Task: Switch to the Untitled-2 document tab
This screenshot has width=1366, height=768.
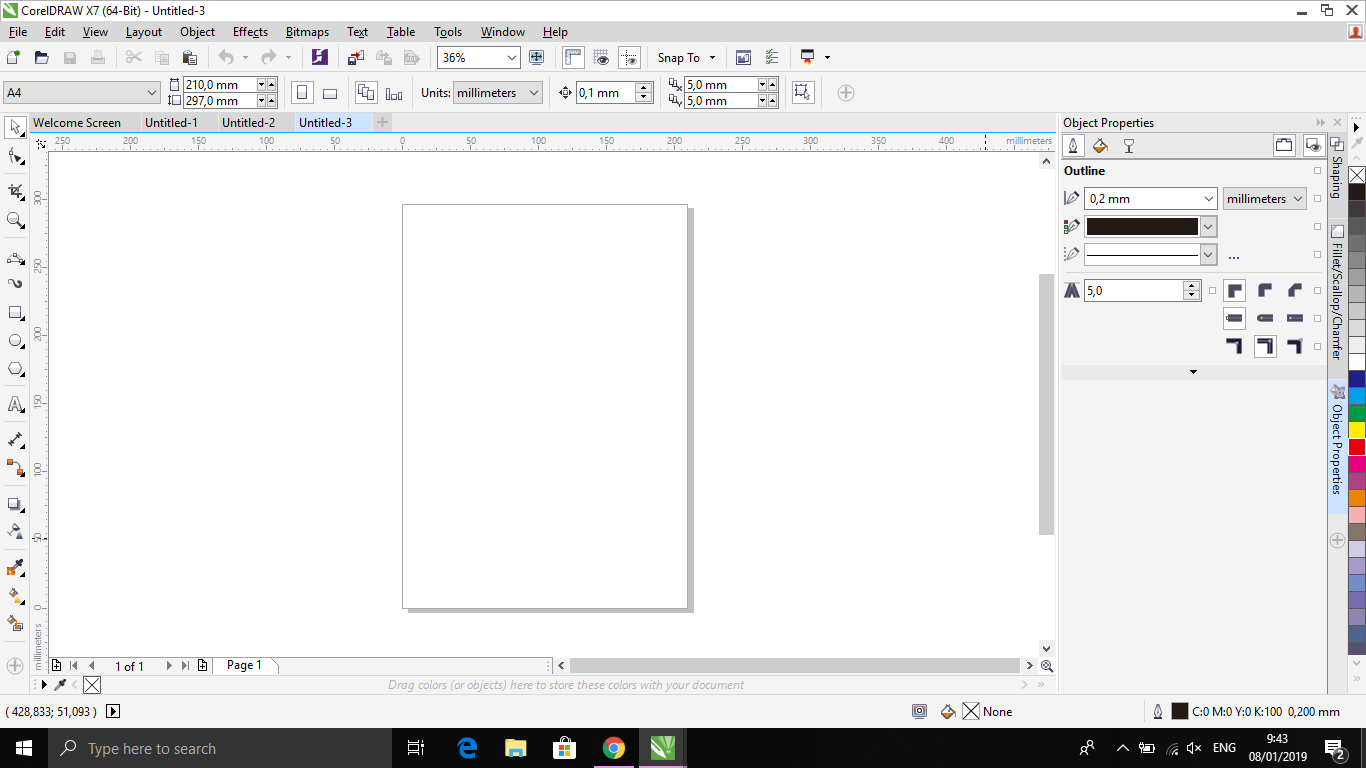Action: [248, 123]
